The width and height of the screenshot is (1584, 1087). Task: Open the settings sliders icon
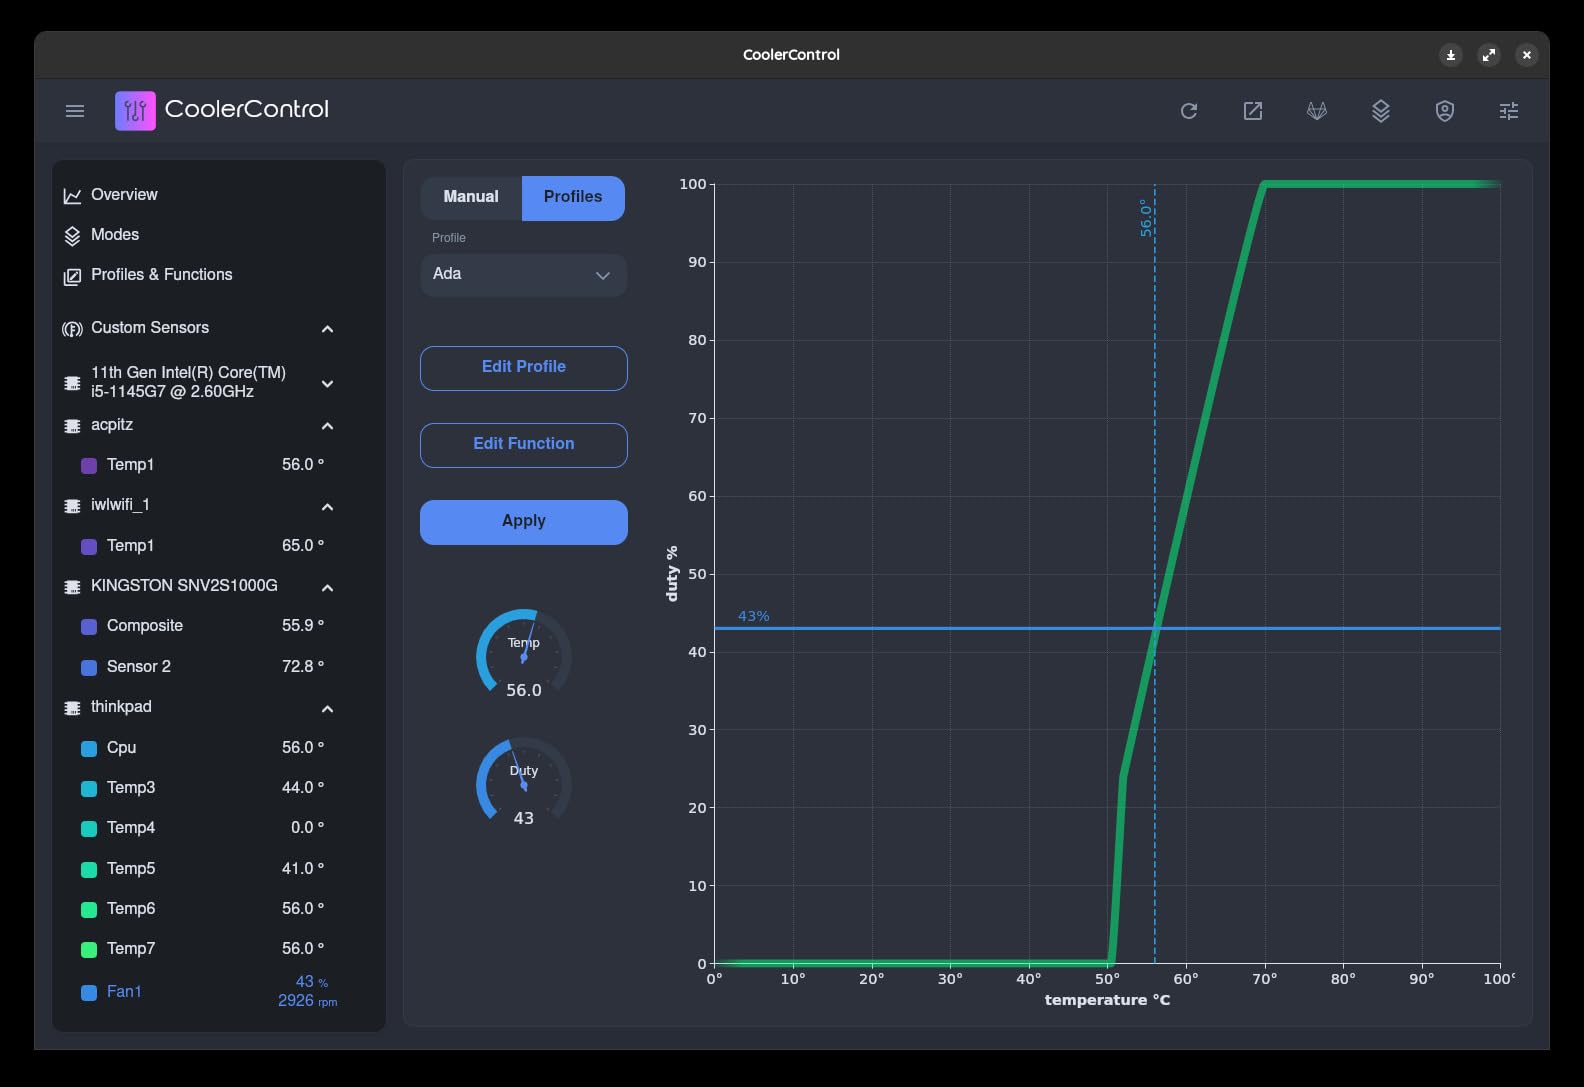click(1508, 111)
